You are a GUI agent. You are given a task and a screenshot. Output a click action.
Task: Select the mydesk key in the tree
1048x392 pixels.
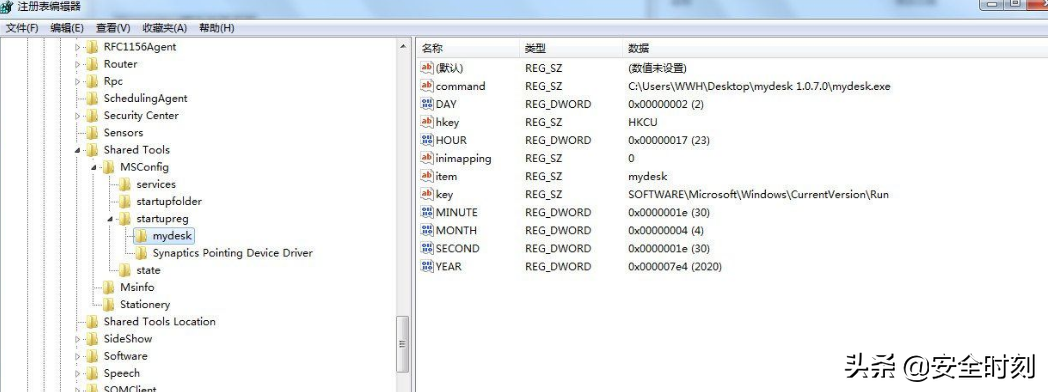point(172,236)
